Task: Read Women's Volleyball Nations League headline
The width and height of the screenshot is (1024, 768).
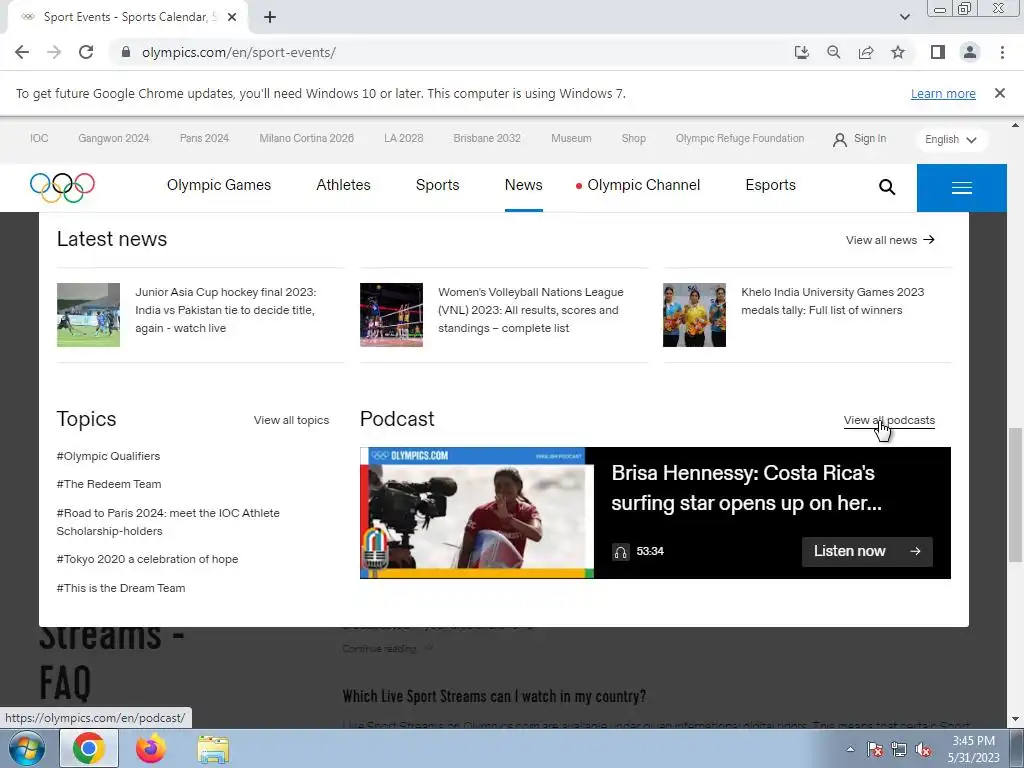Action: click(530, 310)
